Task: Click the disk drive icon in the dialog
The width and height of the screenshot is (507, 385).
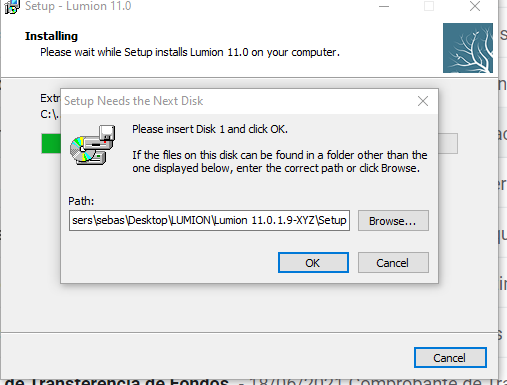Action: click(x=93, y=145)
